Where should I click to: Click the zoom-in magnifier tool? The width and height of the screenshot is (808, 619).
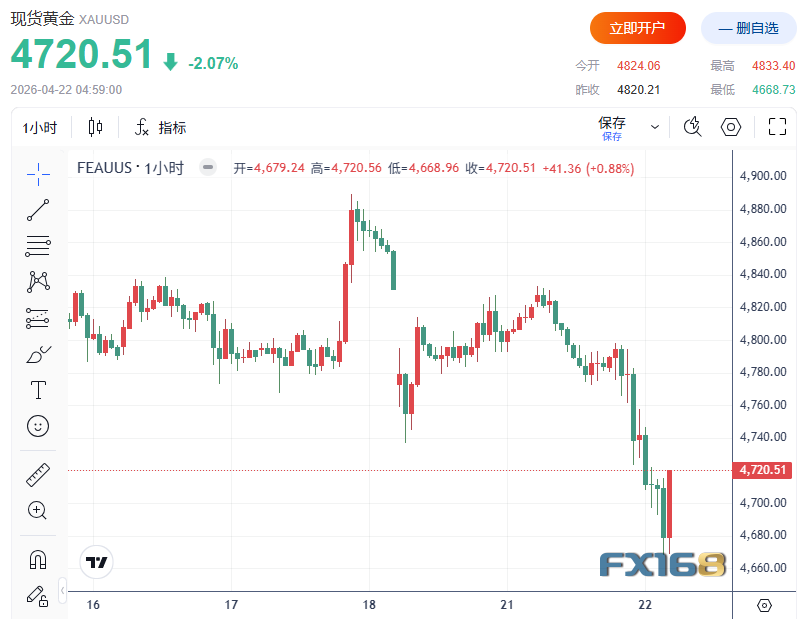coord(38,511)
